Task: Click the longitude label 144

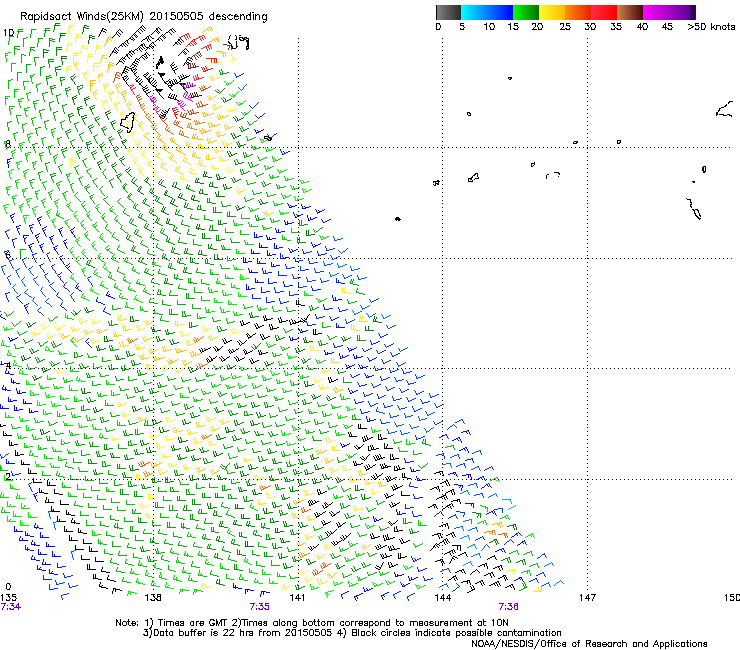Action: pyautogui.click(x=442, y=598)
